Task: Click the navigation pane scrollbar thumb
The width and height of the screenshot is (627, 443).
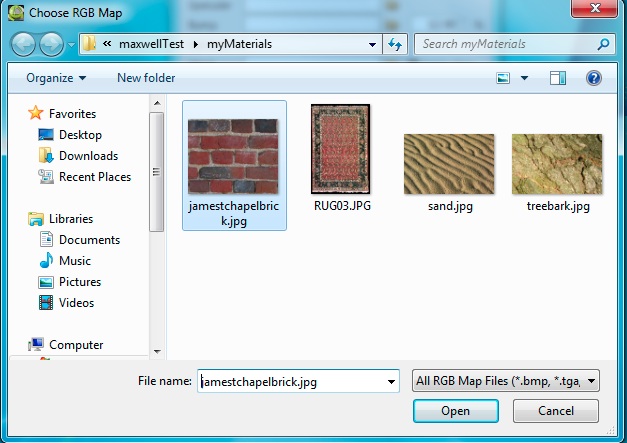Action: coord(156,172)
